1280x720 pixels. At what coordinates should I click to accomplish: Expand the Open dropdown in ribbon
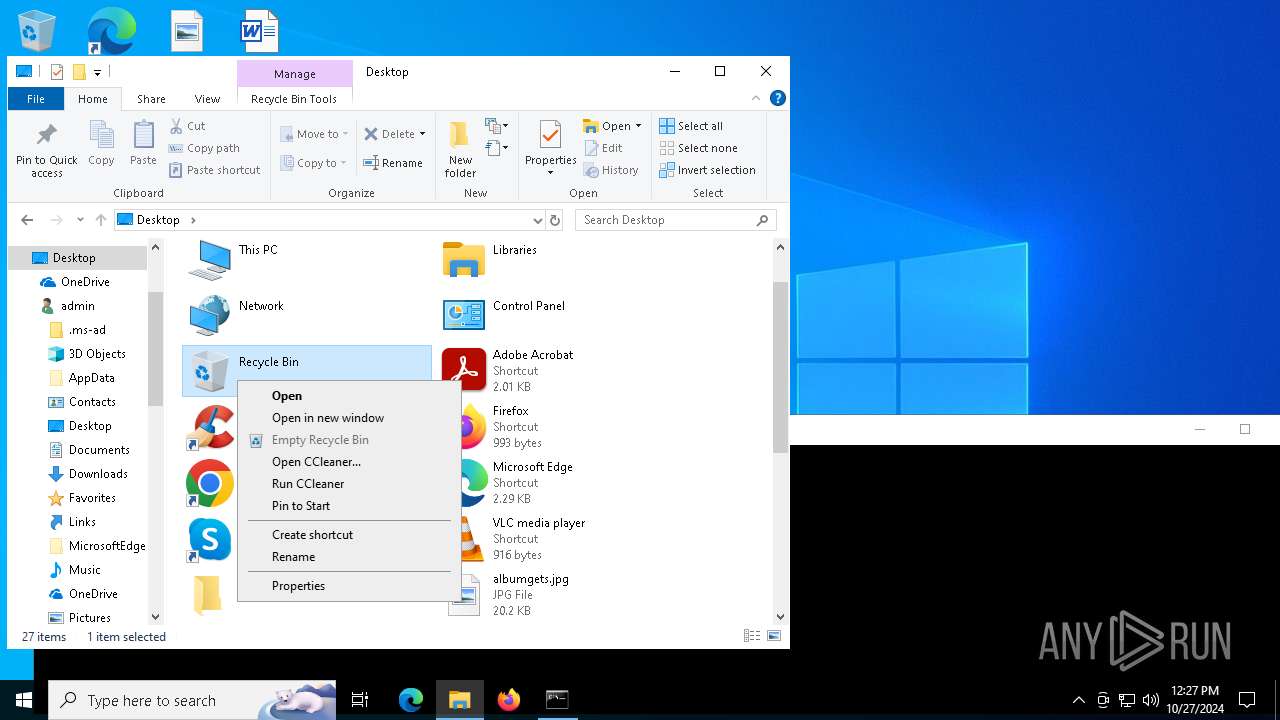click(x=638, y=126)
